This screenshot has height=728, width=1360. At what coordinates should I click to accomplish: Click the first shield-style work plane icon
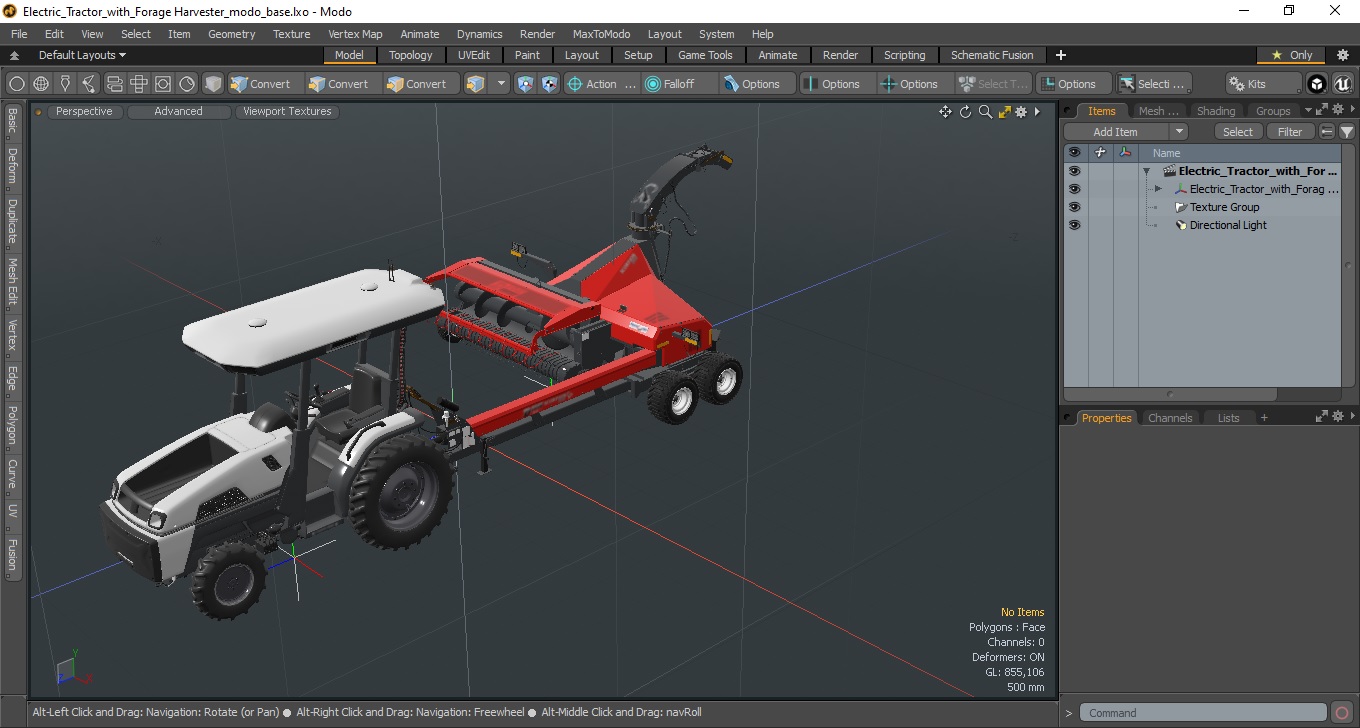point(526,84)
